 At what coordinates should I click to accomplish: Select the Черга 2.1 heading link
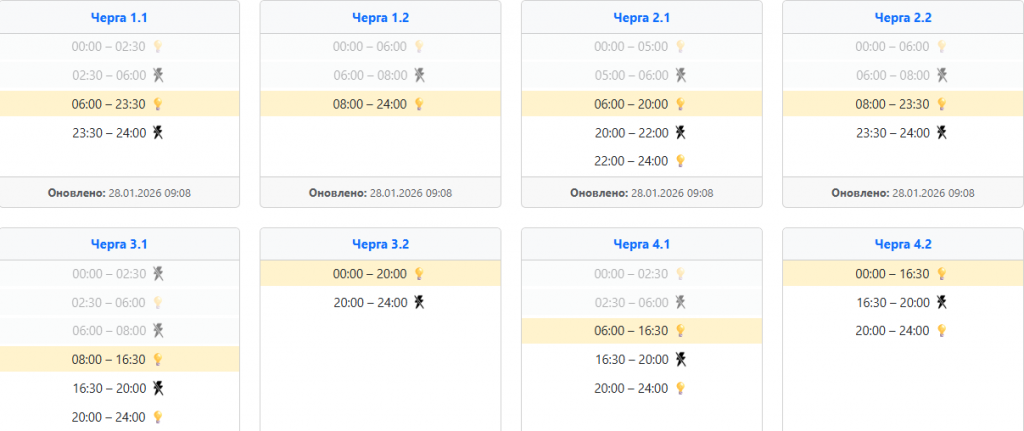click(x=641, y=17)
